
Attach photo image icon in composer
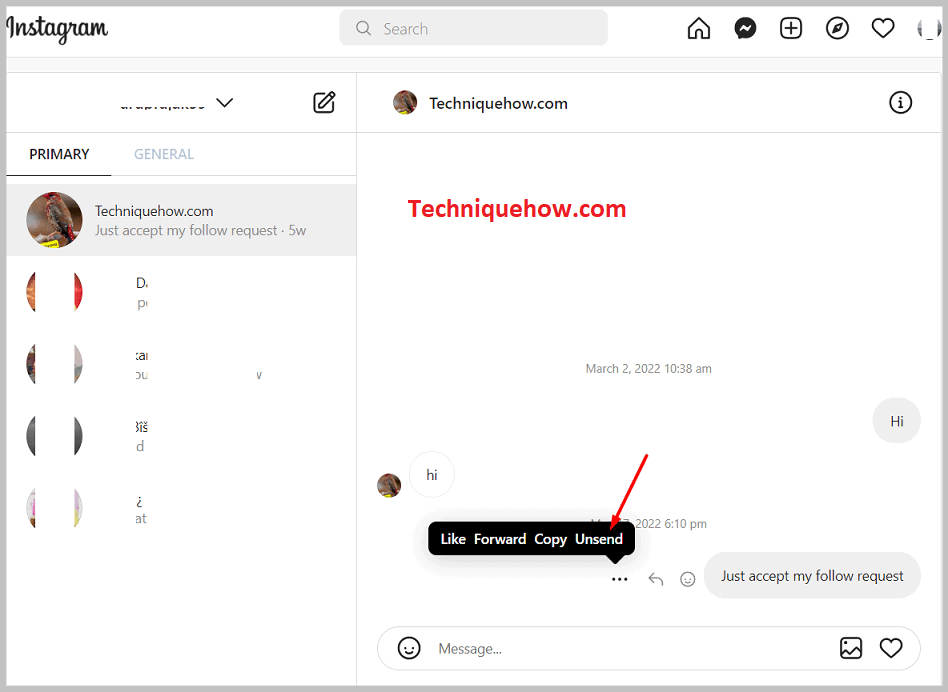[x=851, y=648]
